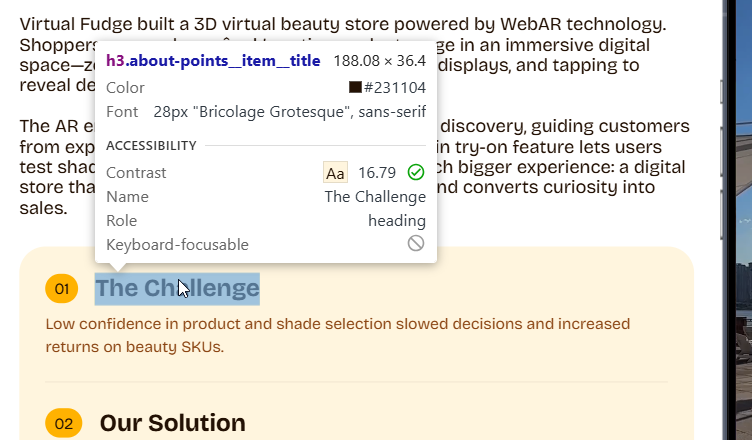Click the green contrast pass checkmark icon

(x=416, y=173)
